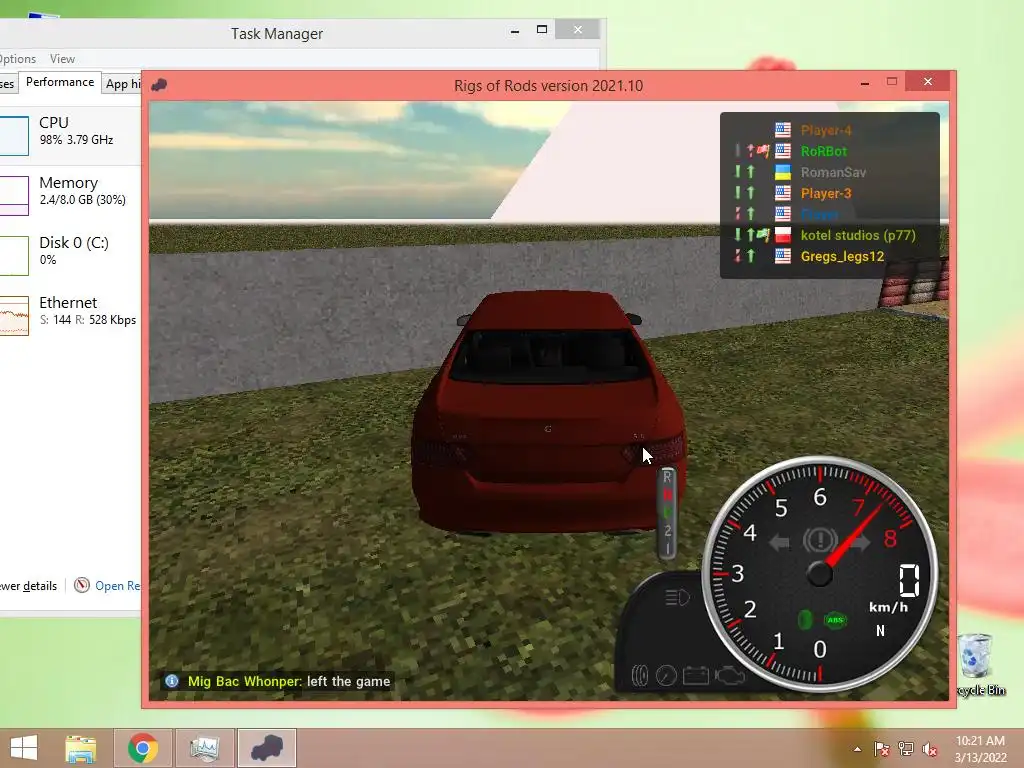Image resolution: width=1024 pixels, height=768 pixels.
Task: Switch to Task Manager taskbar button
Action: click(204, 748)
